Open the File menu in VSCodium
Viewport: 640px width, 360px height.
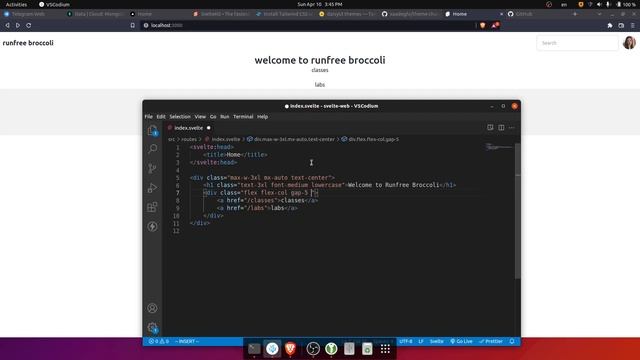pos(149,117)
